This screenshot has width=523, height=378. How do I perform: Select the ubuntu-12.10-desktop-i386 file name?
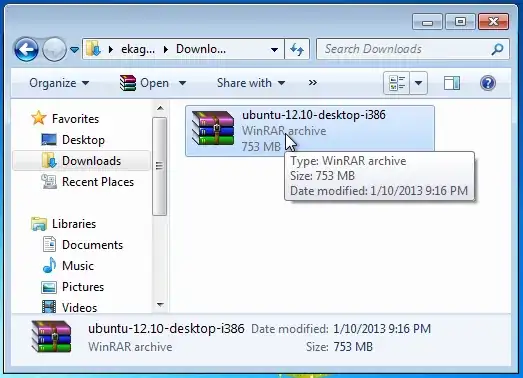(x=314, y=115)
